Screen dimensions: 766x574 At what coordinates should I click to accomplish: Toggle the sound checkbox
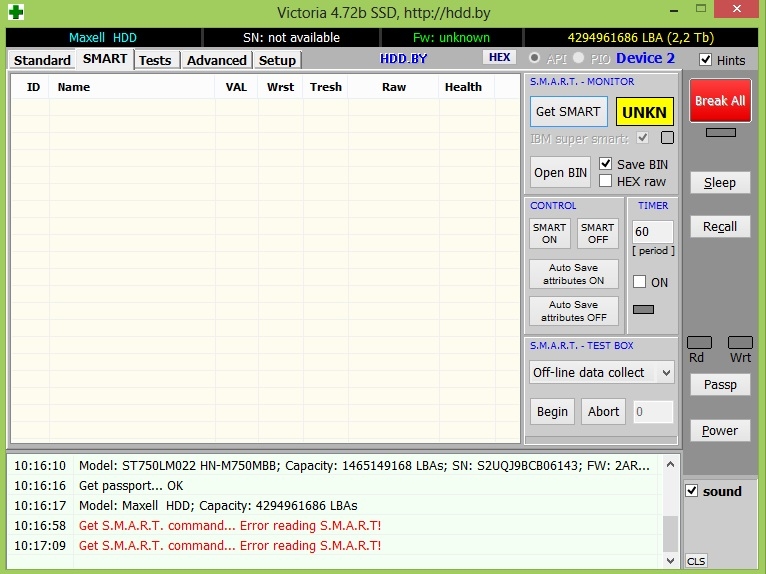[x=692, y=490]
